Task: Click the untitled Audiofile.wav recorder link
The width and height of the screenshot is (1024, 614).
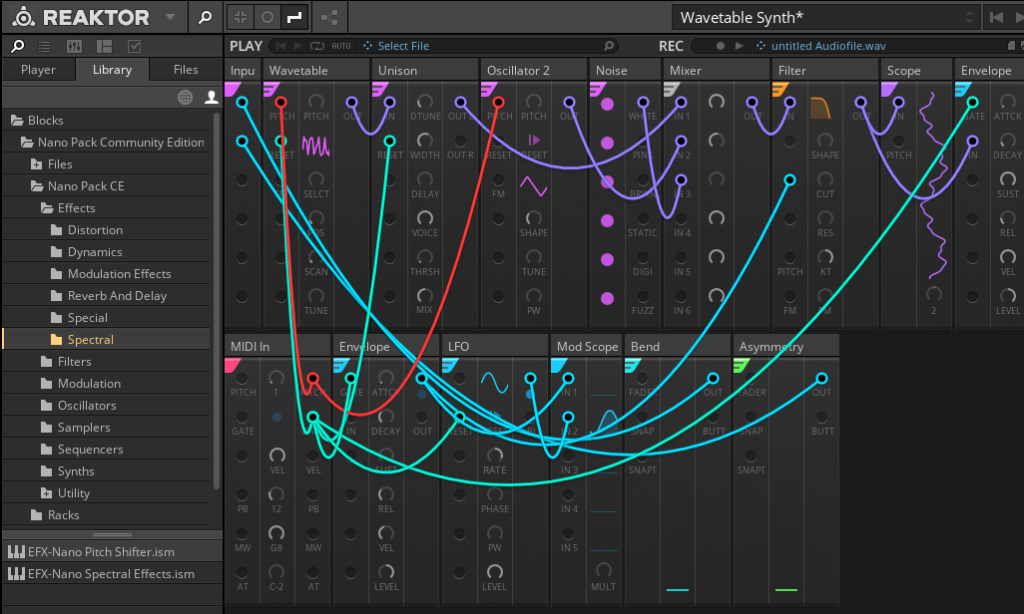Action: coord(827,46)
